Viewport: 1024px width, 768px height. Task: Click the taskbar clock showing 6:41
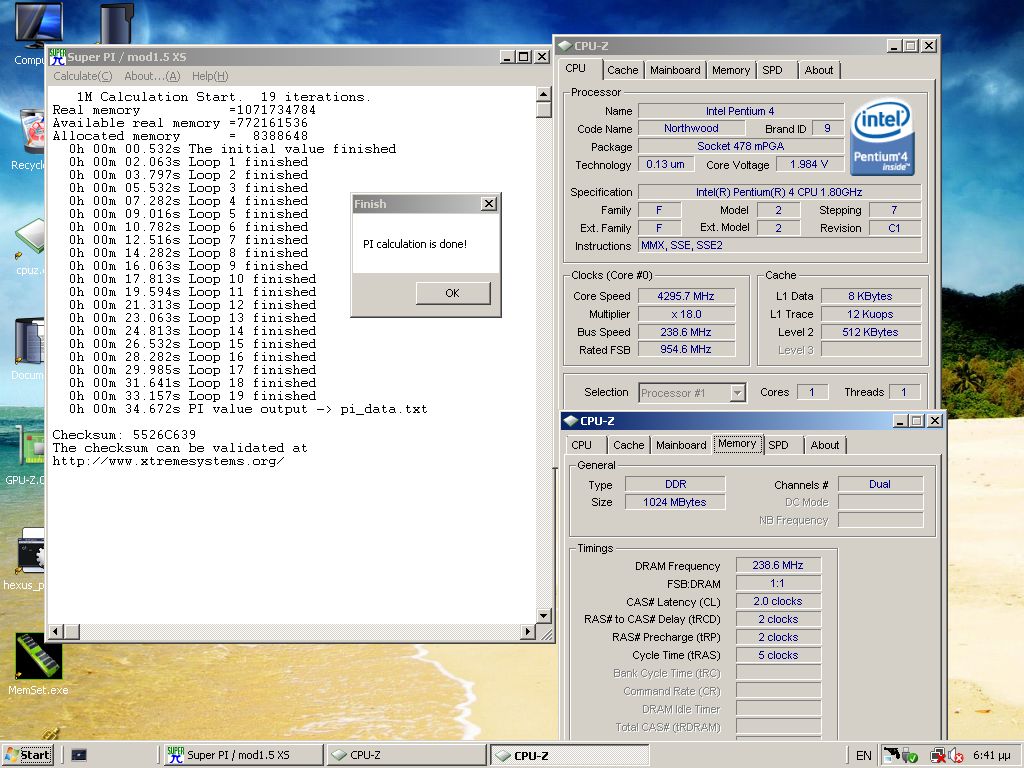[991, 756]
